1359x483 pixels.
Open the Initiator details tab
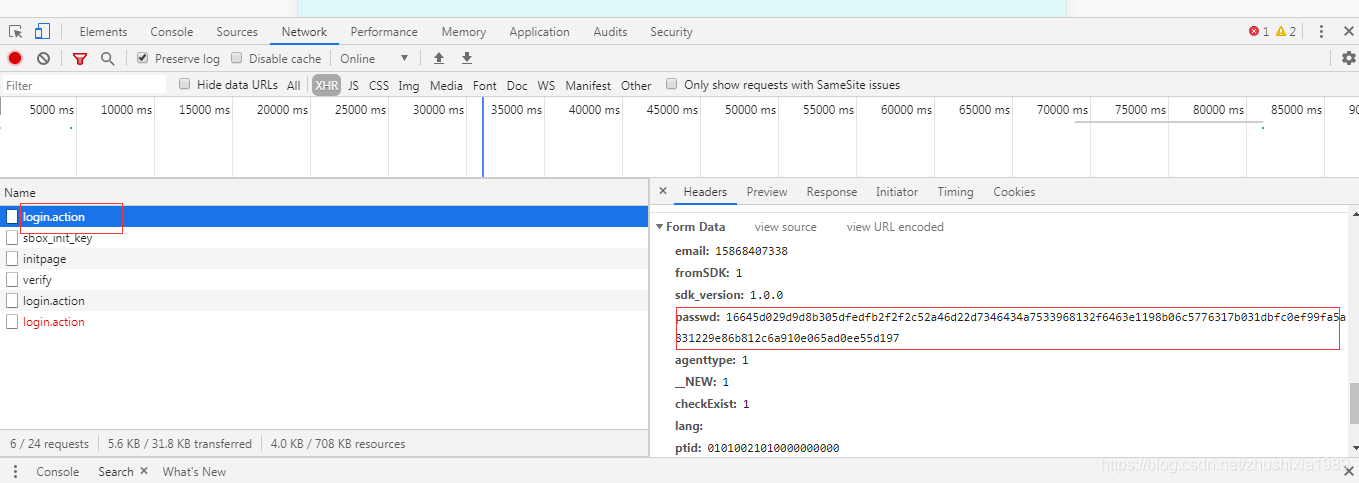[x=897, y=192]
